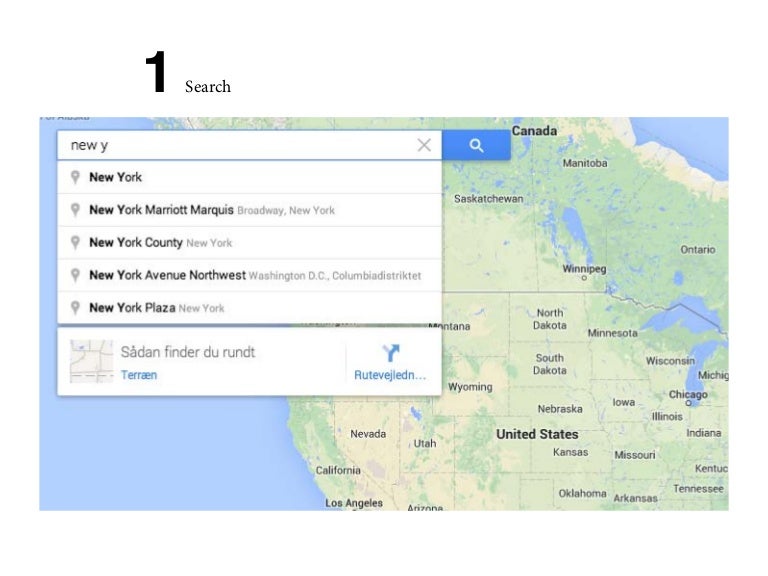Click the 'Rutevejledn...' directions link
This screenshot has width=768, height=576.
[x=390, y=376]
